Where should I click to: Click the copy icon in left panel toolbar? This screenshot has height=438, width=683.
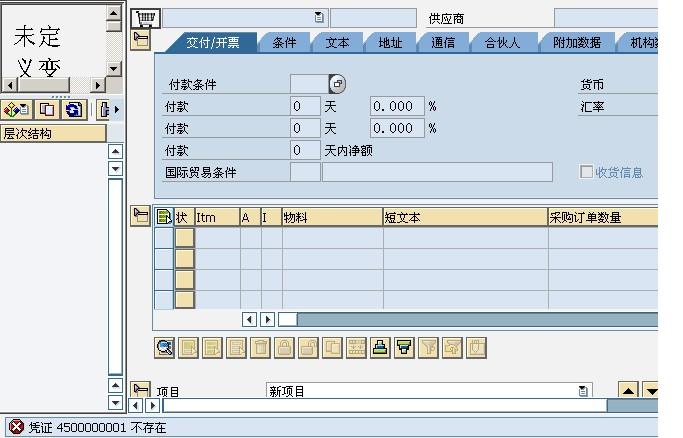(47, 109)
